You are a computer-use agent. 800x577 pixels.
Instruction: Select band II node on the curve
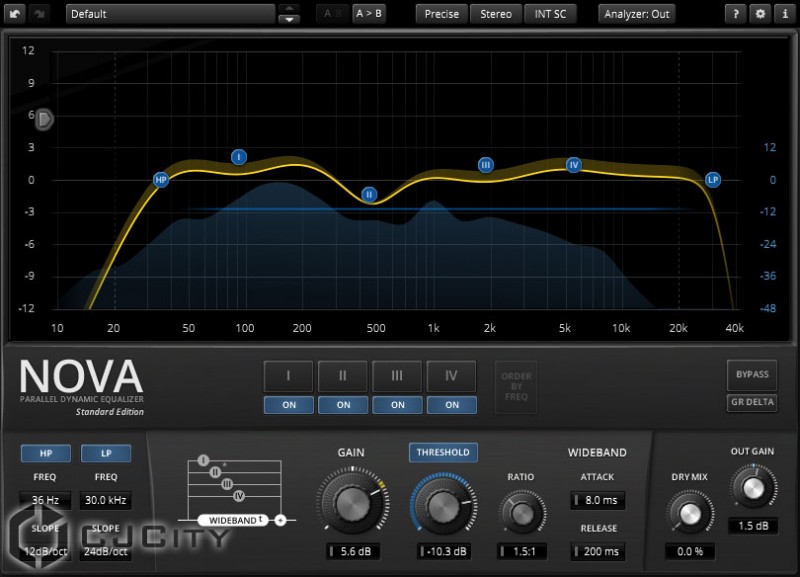[369, 194]
